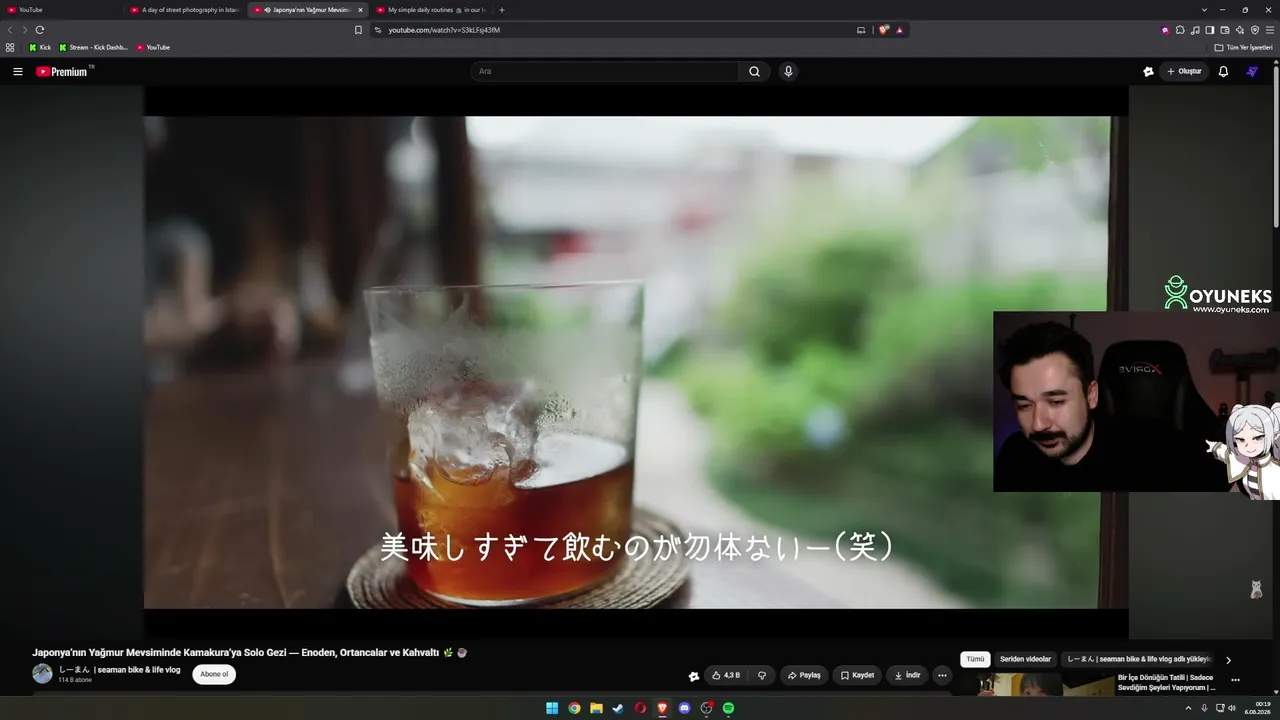This screenshot has height=720, width=1280.
Task: Show hidden system tray icons chevron
Action: 1189,708
